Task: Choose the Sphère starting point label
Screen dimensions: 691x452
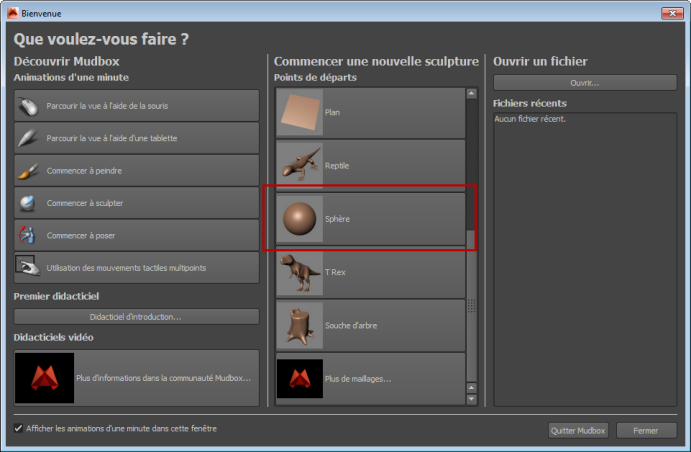Action: tap(338, 219)
